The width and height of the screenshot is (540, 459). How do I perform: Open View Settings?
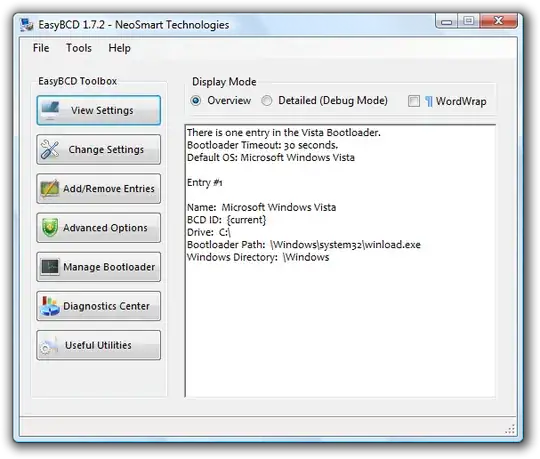98,110
